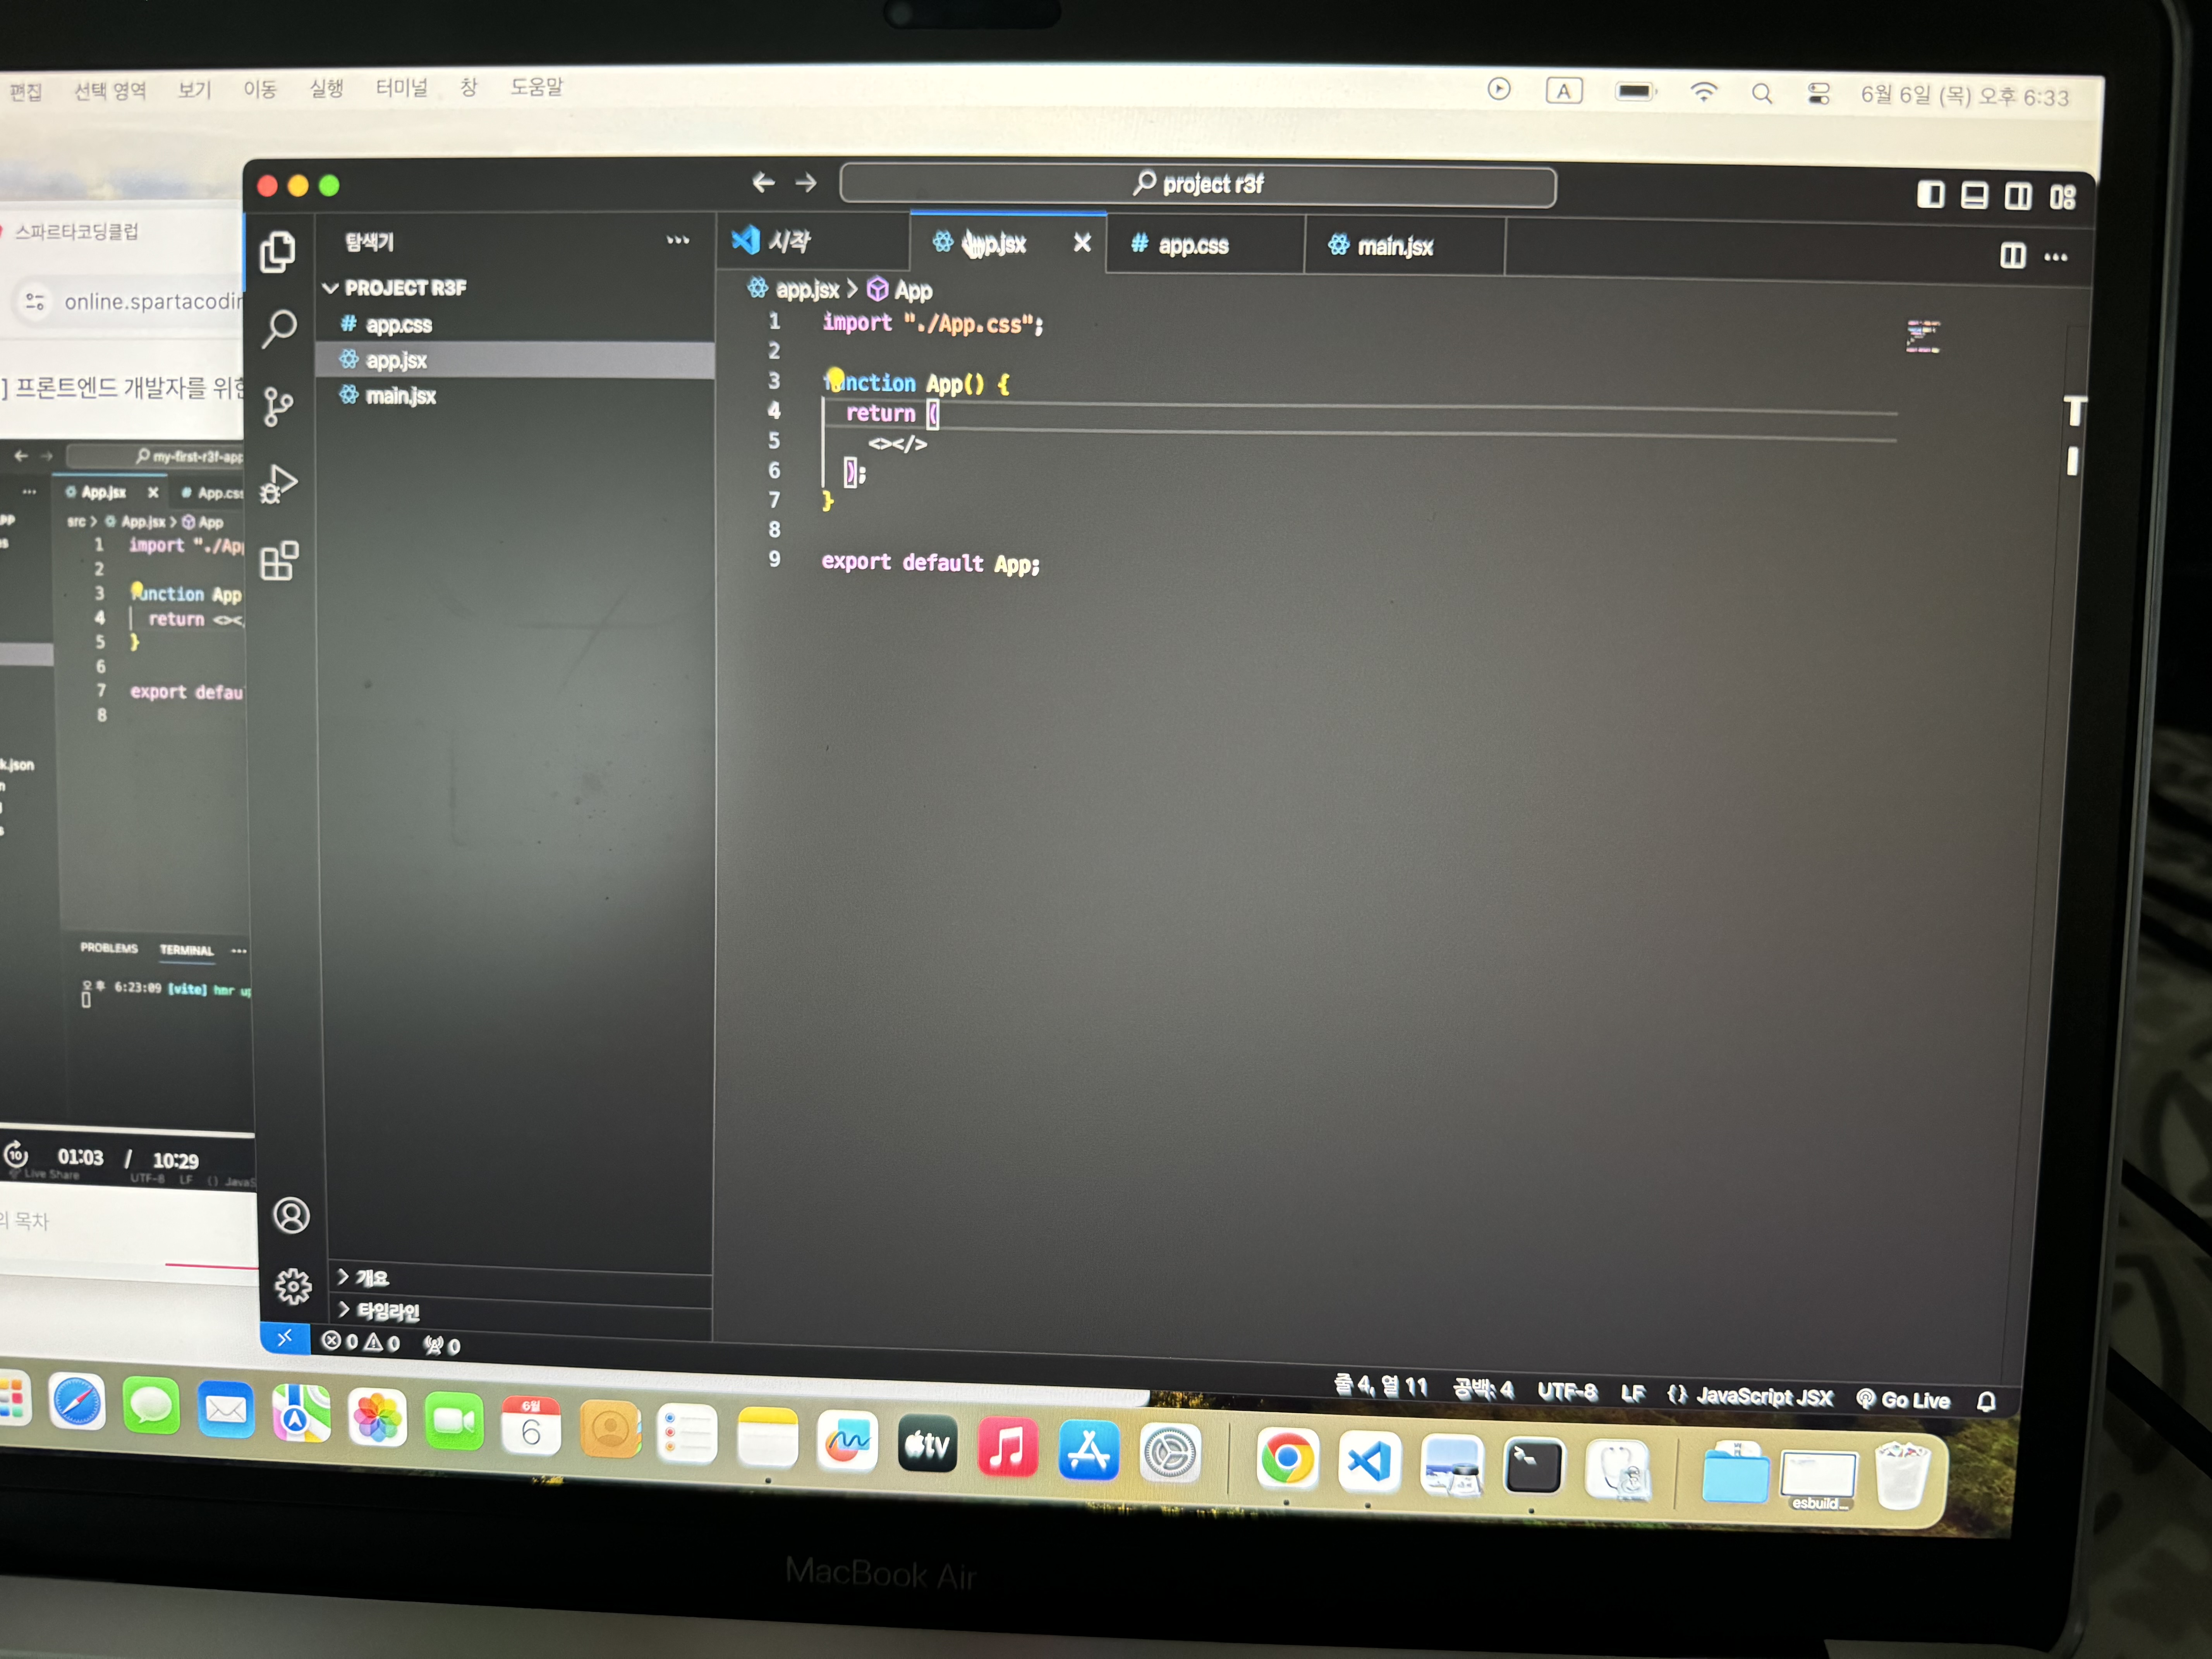Viewport: 2212px width, 1659px height.
Task: Open the 도움말 menu in the menu bar
Action: pyautogui.click(x=537, y=87)
